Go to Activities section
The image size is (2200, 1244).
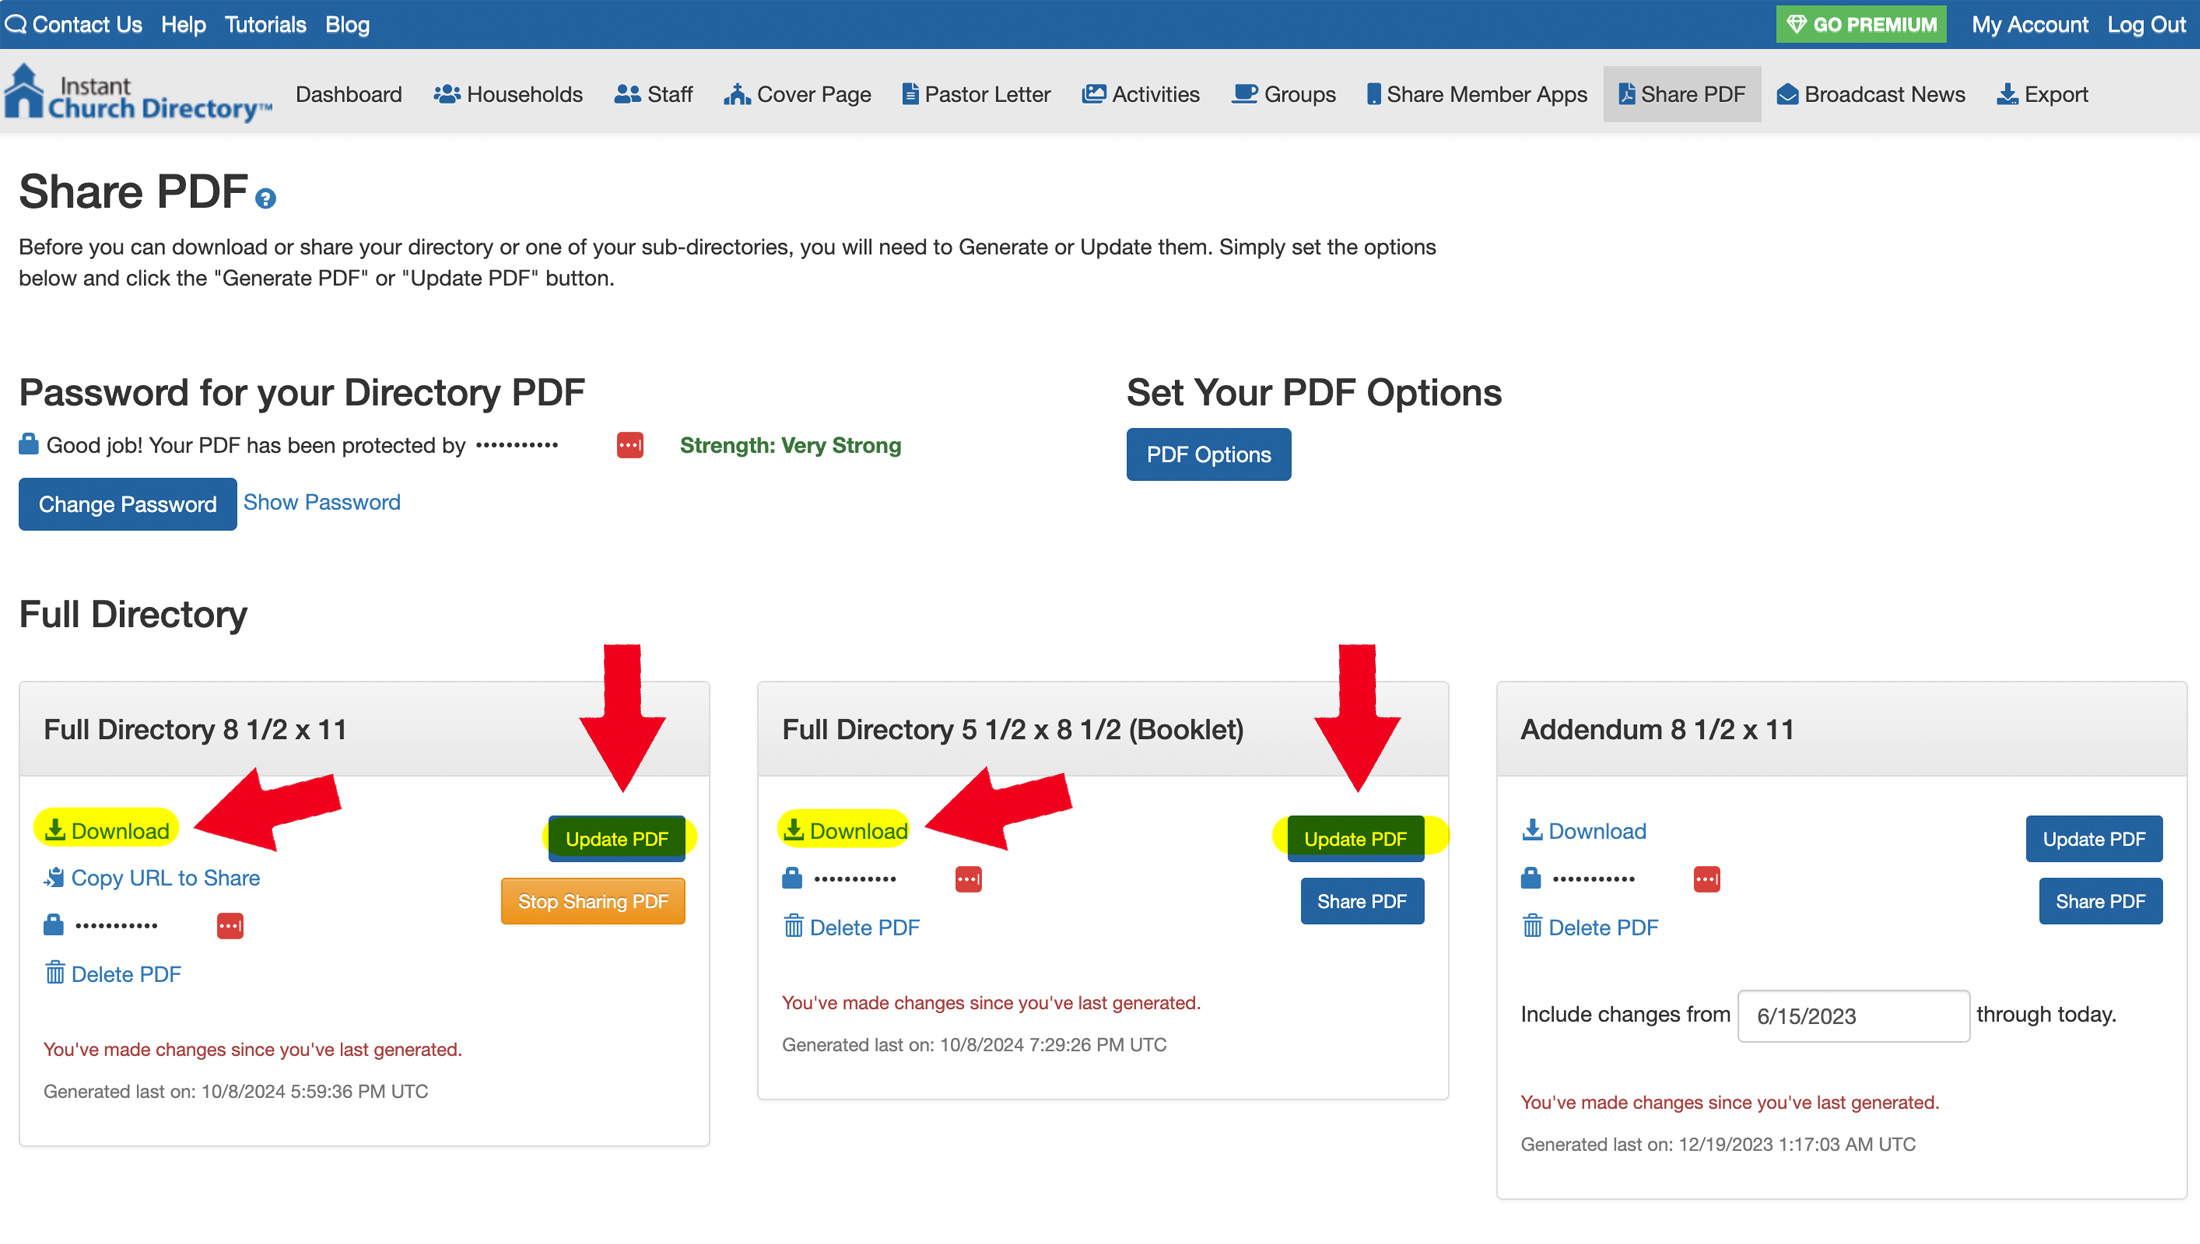1141,94
